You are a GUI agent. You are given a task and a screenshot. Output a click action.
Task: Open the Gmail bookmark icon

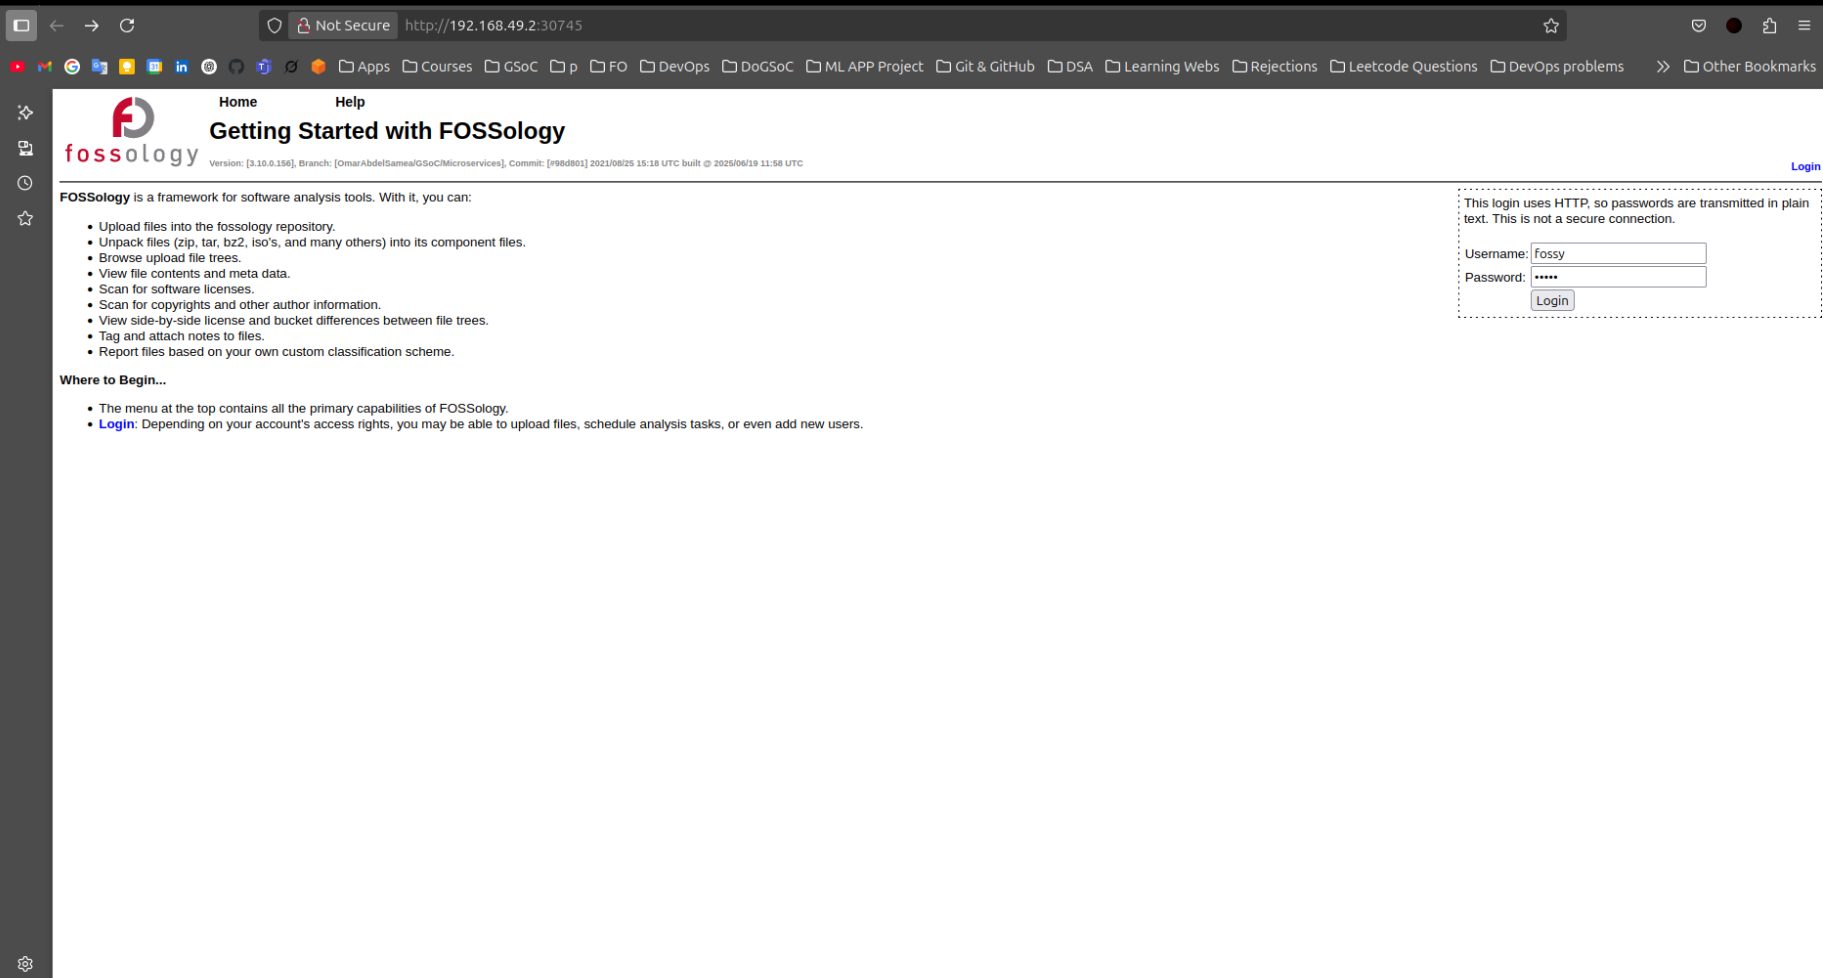[45, 66]
